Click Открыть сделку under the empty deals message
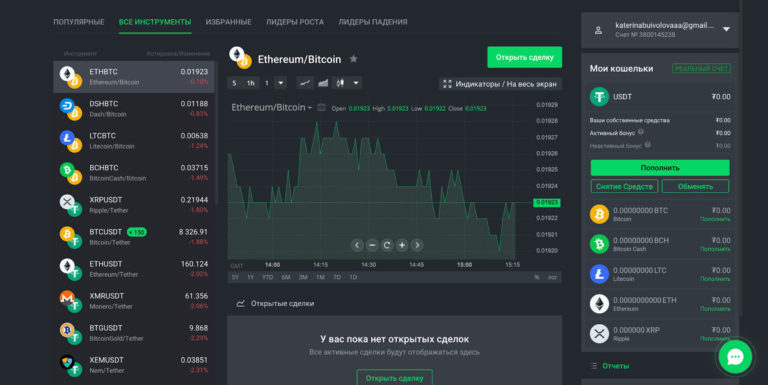Image resolution: width=768 pixels, height=385 pixels. [x=394, y=377]
